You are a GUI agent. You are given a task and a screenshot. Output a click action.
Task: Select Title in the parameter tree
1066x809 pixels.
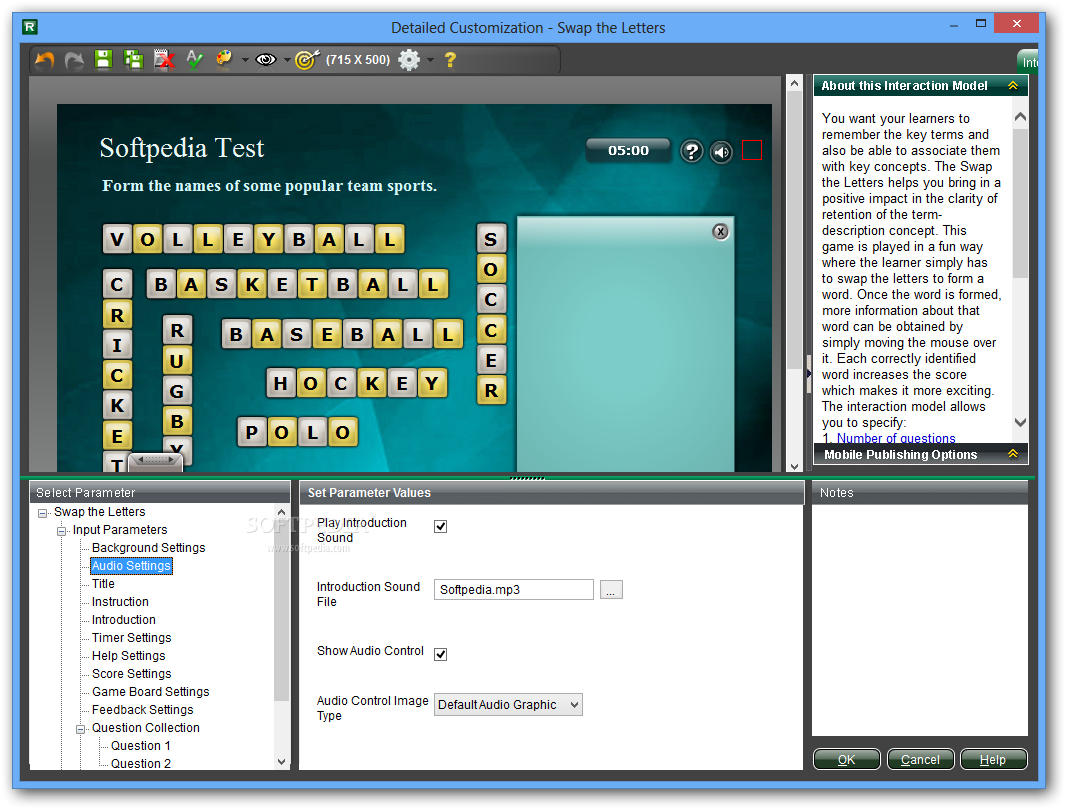[x=103, y=584]
